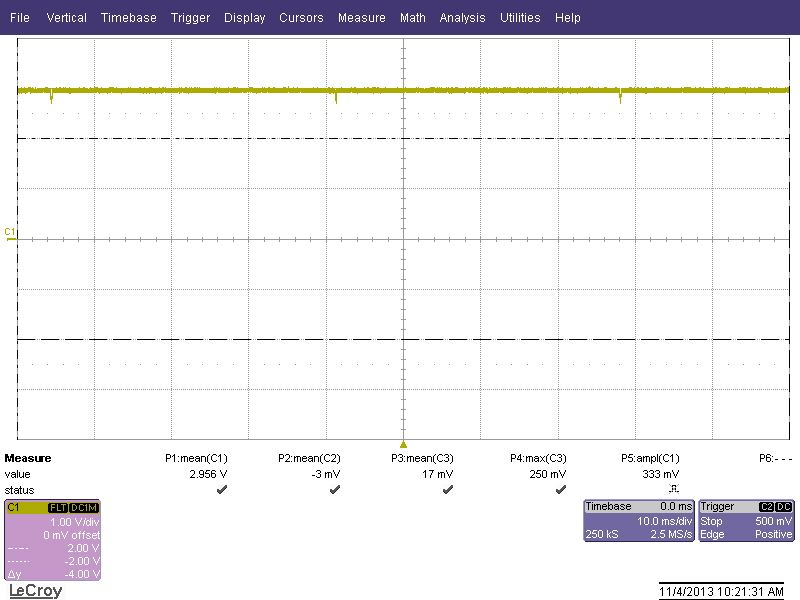Click the 2.5 MS/s sample rate value
Screen dimensions: 800x600
tap(671, 534)
